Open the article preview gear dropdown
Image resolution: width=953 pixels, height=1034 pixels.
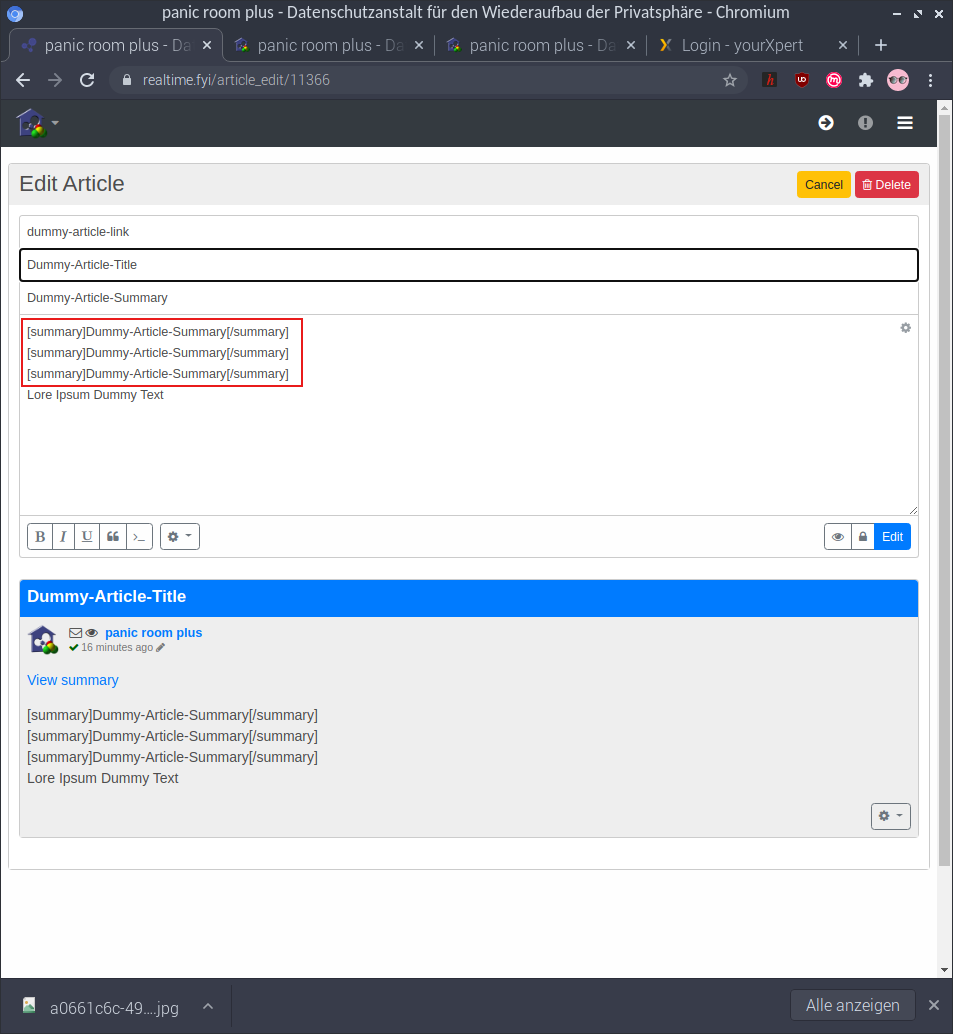[x=890, y=816]
